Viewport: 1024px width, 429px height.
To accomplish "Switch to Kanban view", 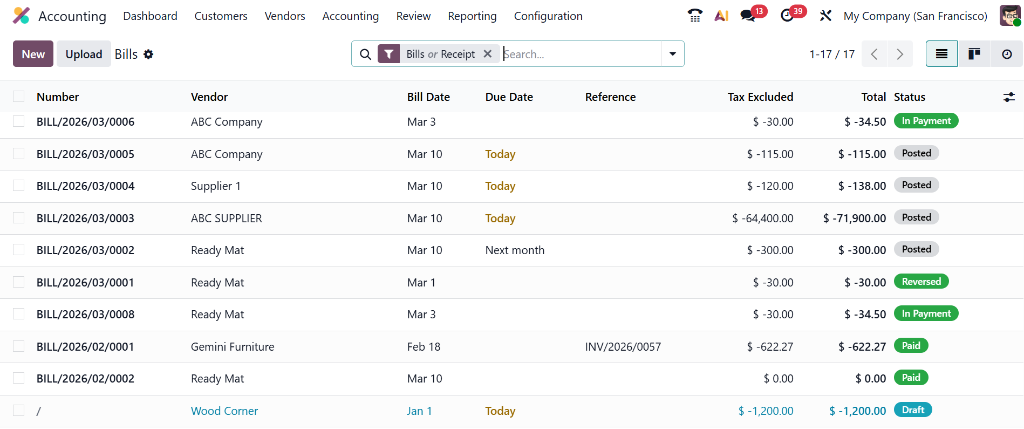I will coord(973,54).
